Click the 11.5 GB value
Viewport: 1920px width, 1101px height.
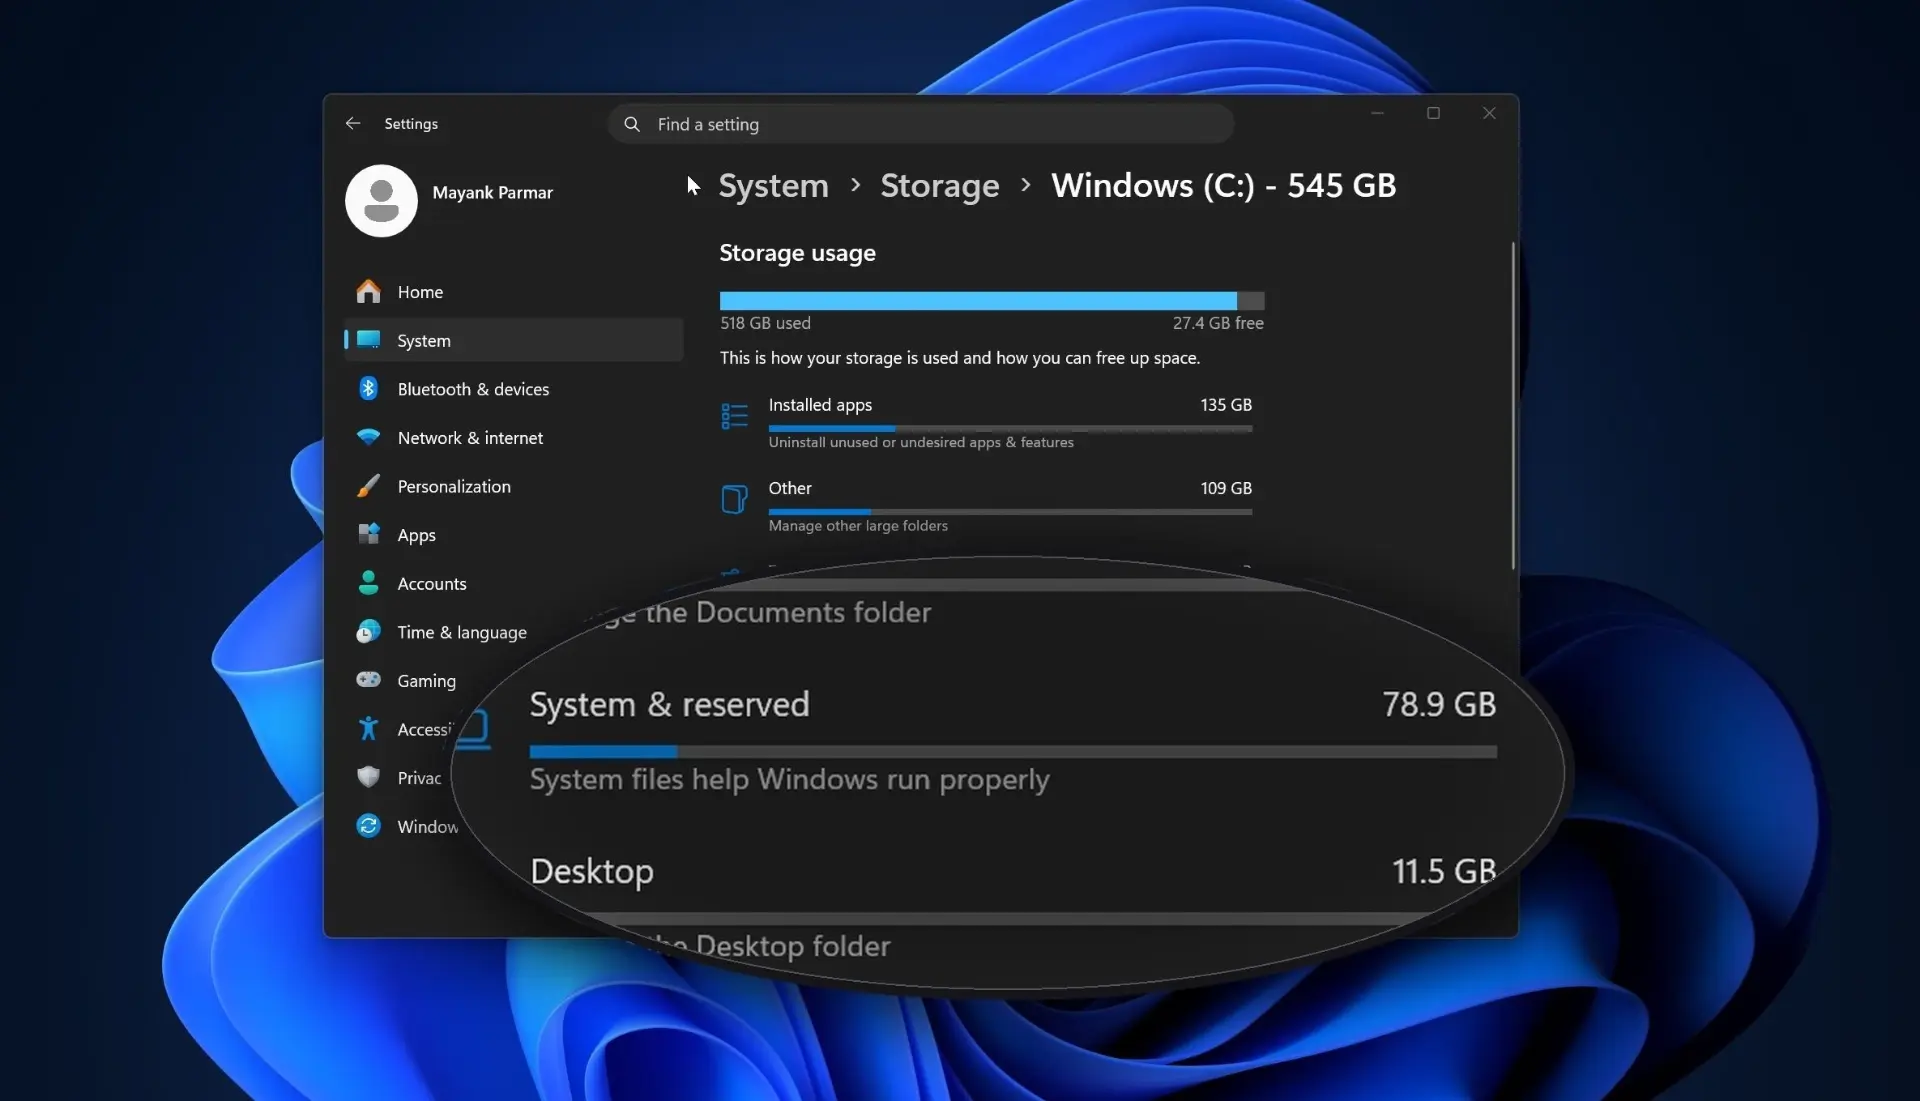click(1444, 872)
